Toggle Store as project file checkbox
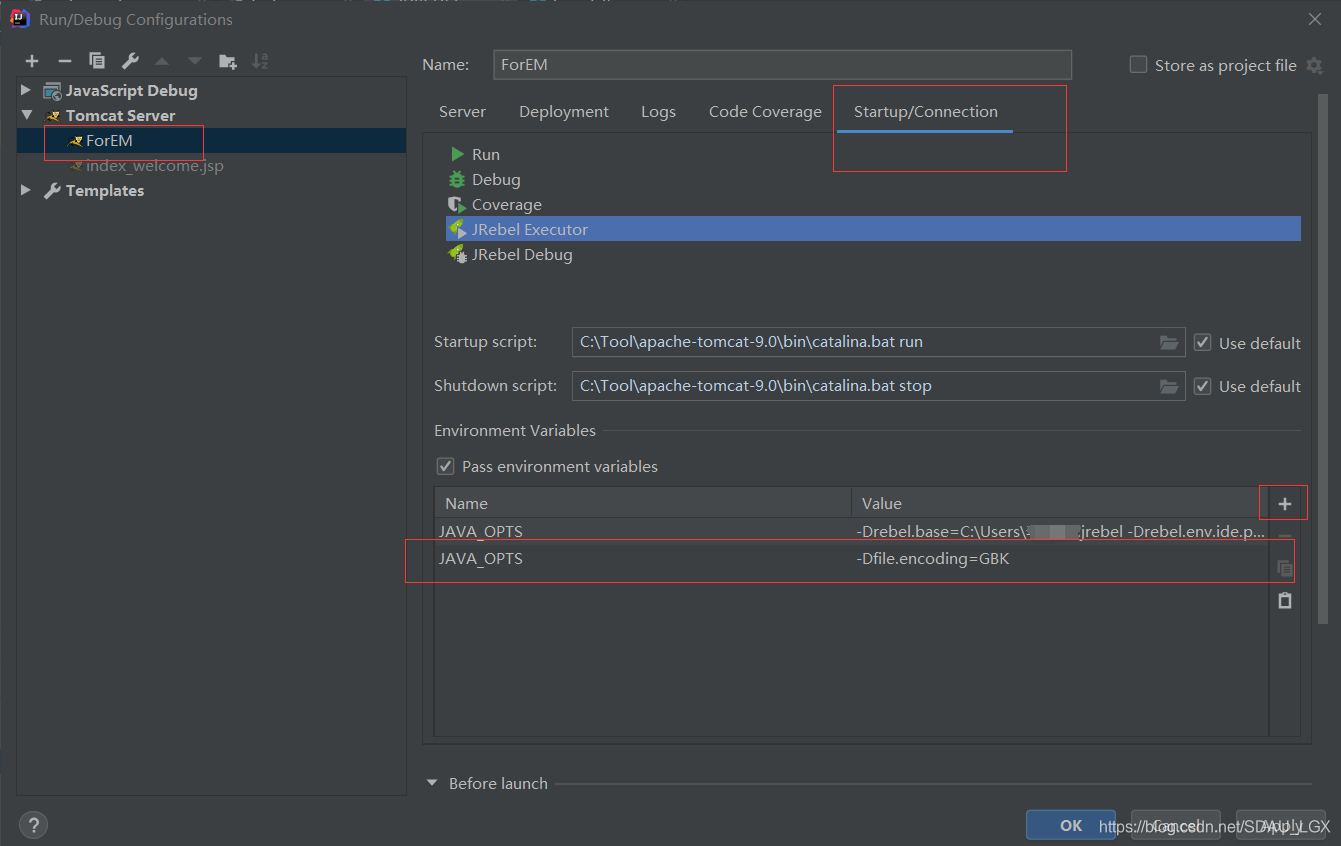This screenshot has width=1341, height=846. pos(1138,65)
